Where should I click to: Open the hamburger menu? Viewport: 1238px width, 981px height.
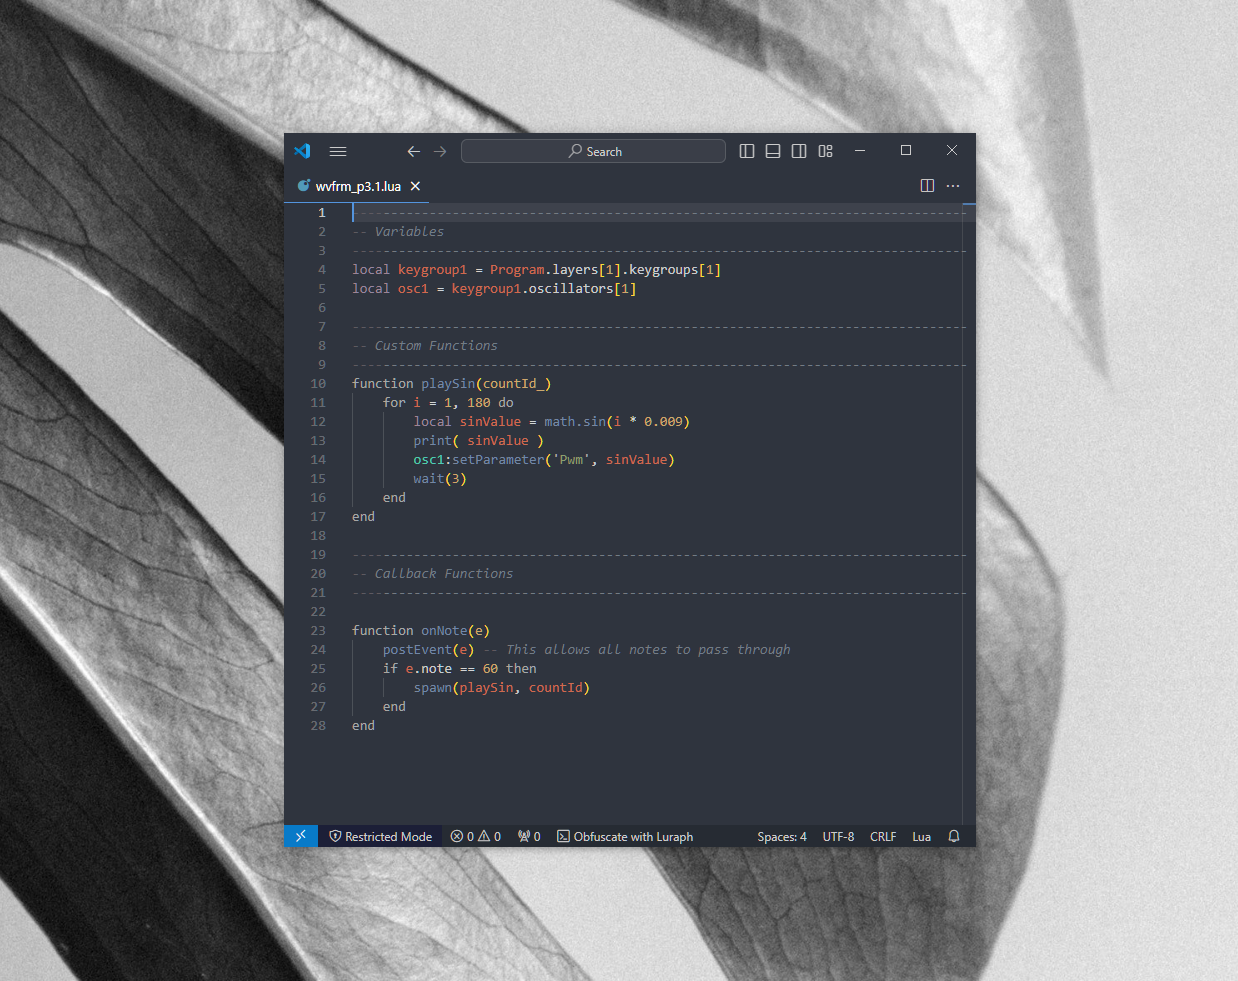337,151
